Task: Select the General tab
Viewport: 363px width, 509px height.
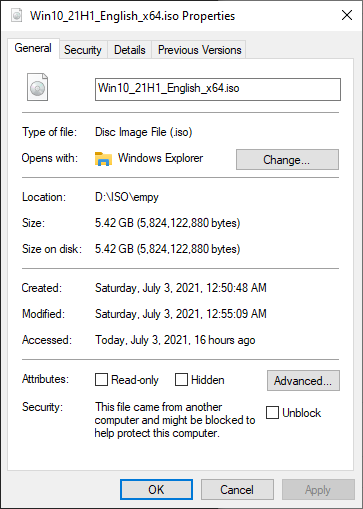Action: point(33,48)
